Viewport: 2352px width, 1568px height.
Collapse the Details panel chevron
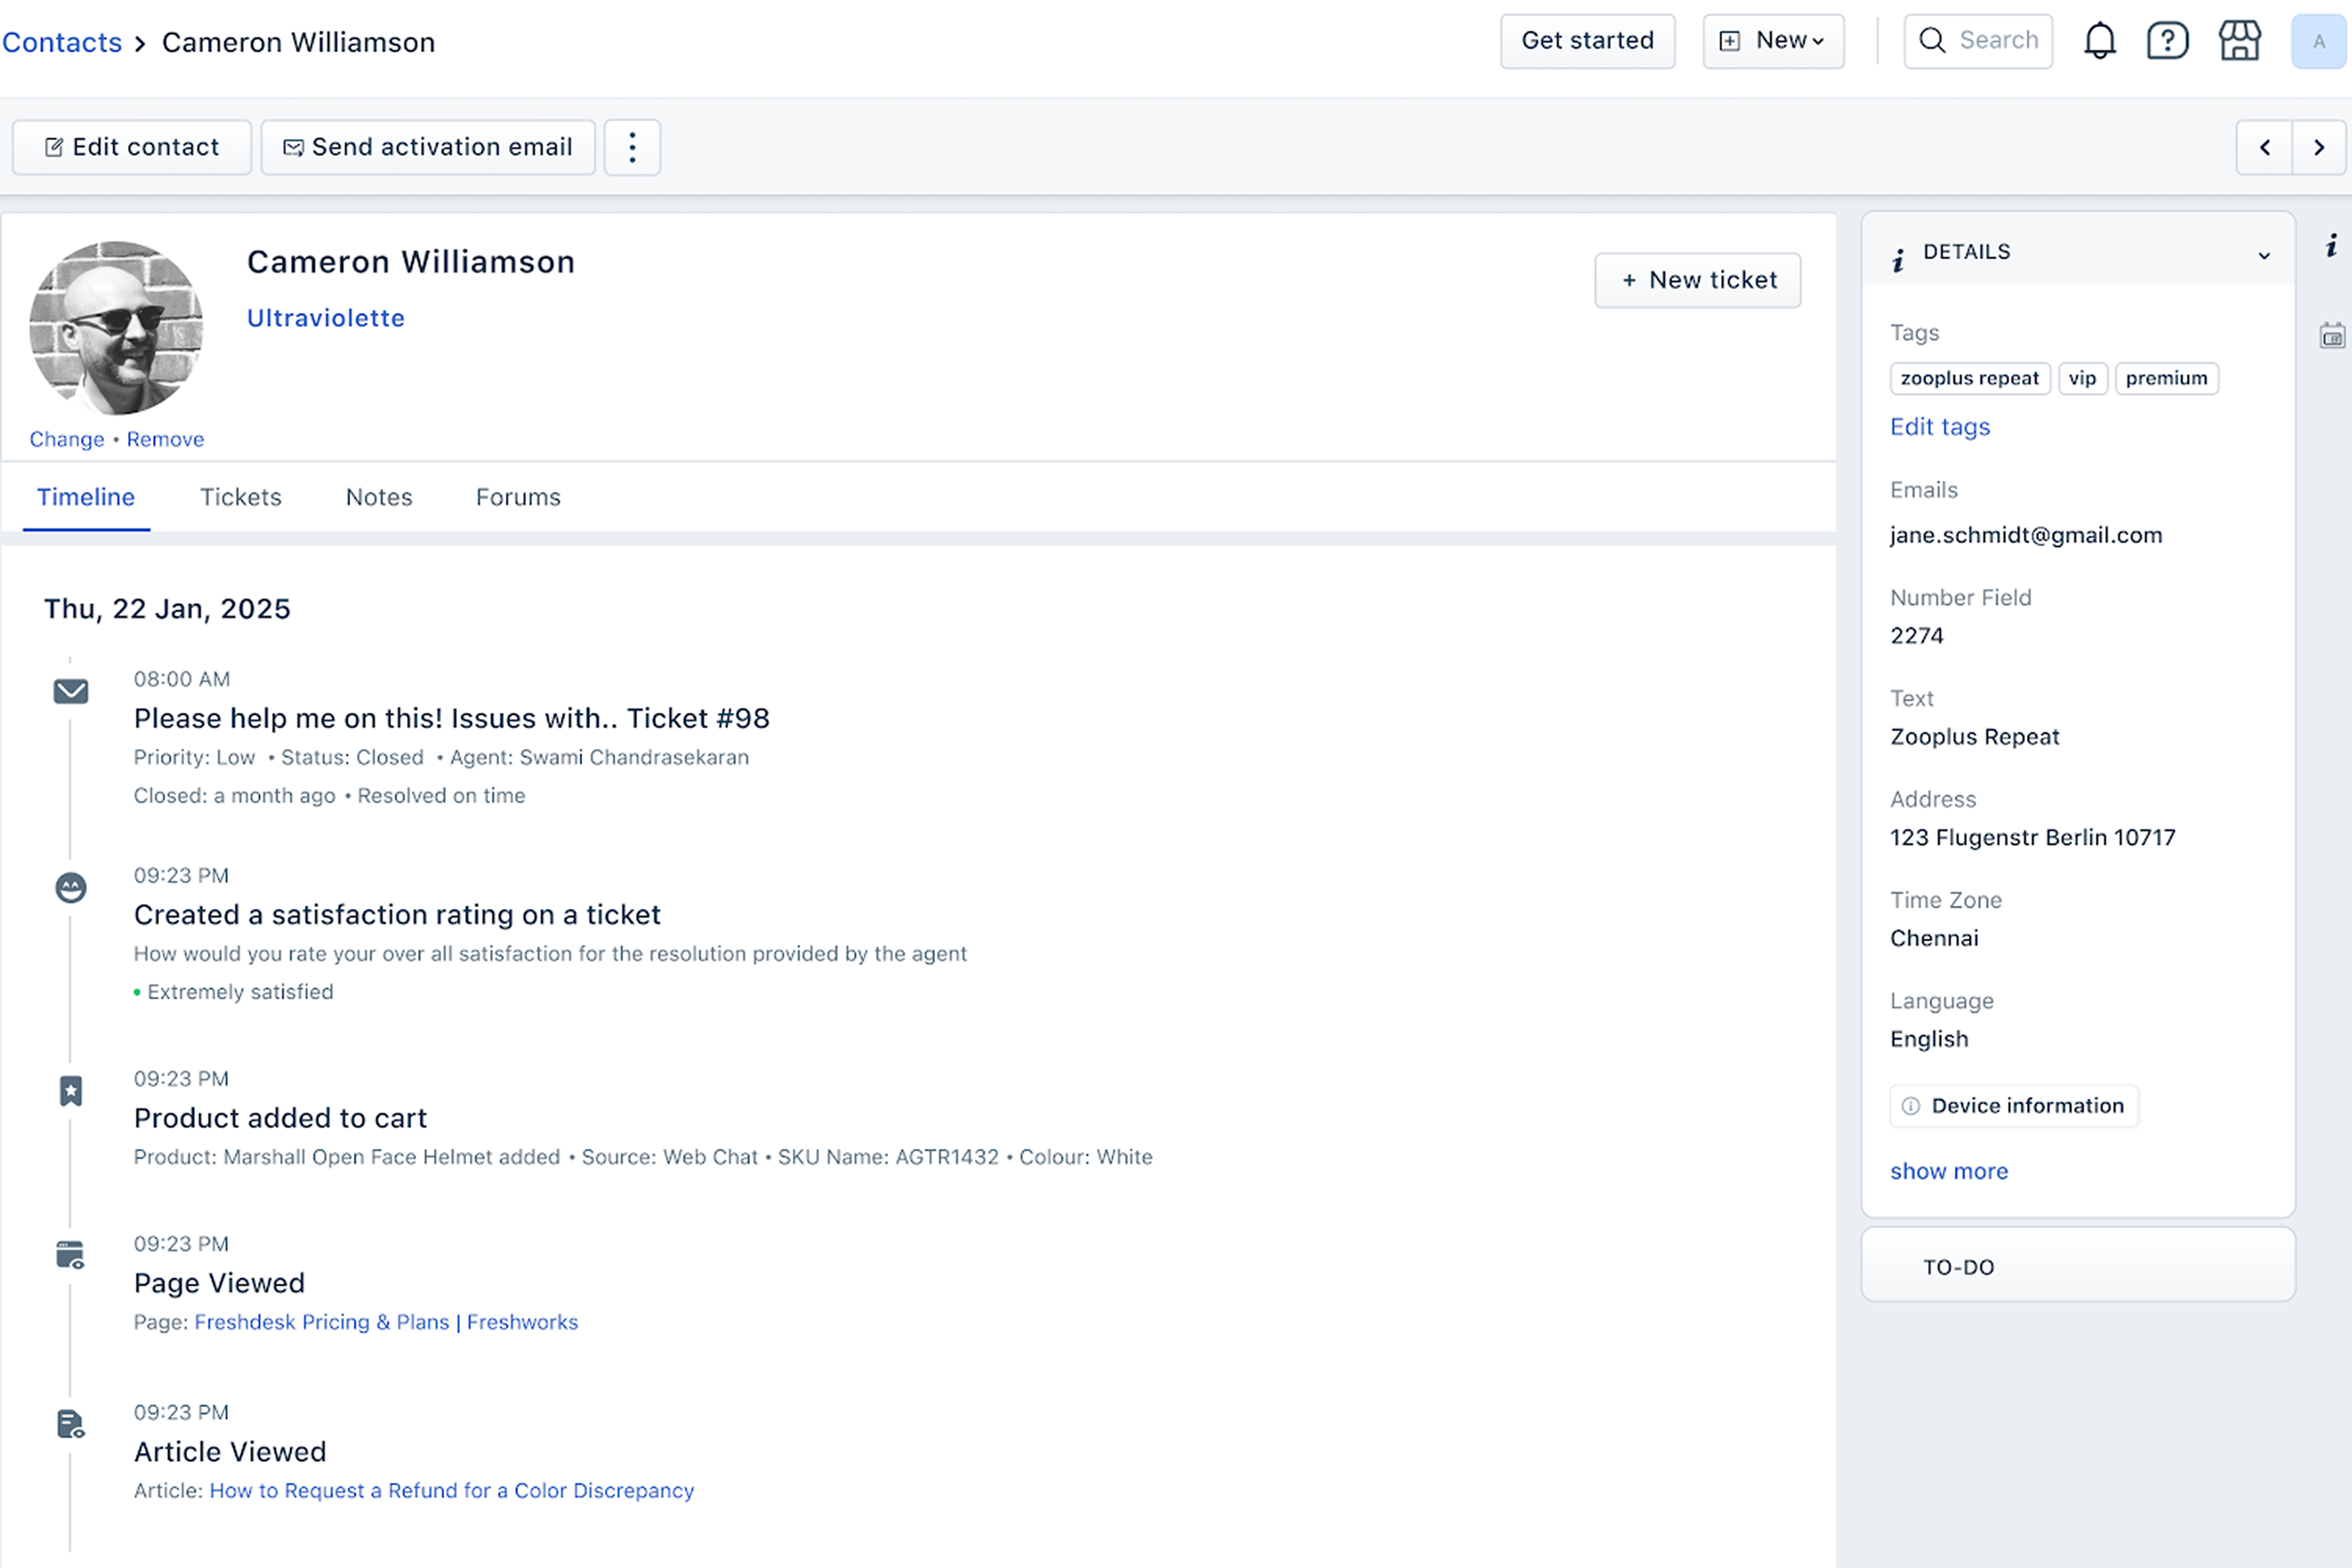2263,255
